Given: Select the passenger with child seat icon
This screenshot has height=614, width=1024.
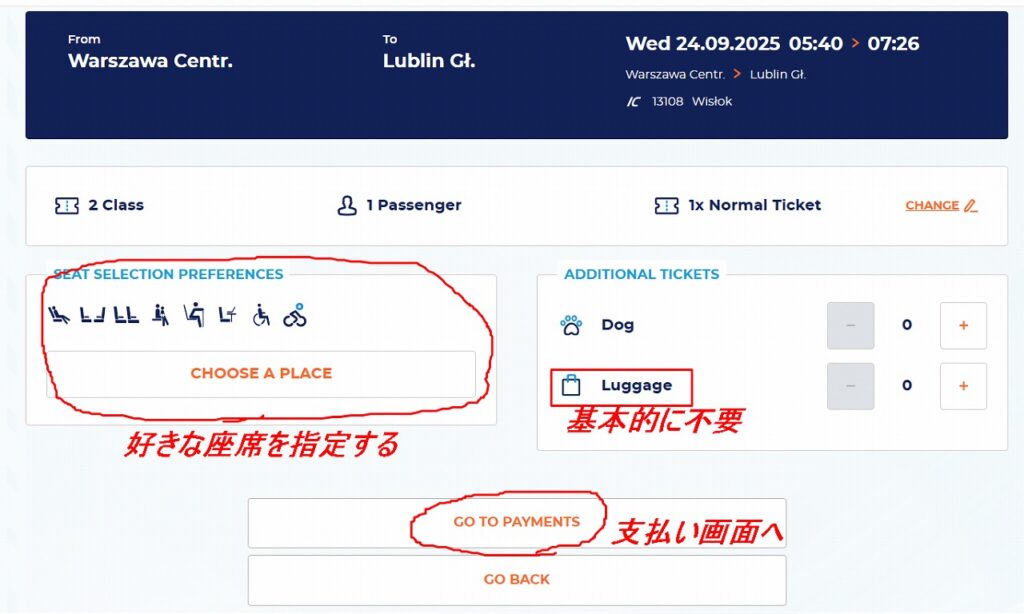Looking at the screenshot, I should point(160,316).
